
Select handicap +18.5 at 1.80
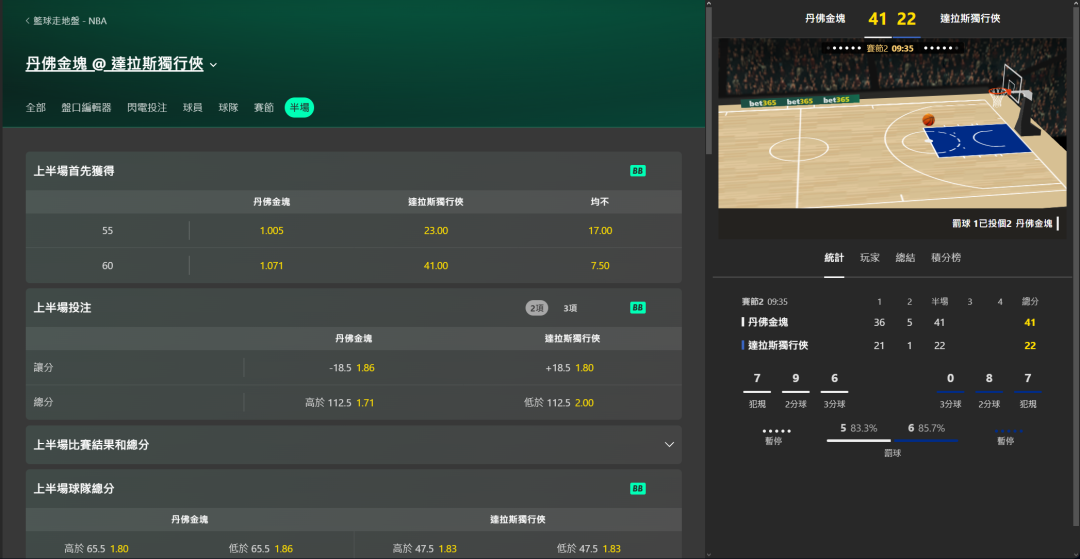point(572,368)
